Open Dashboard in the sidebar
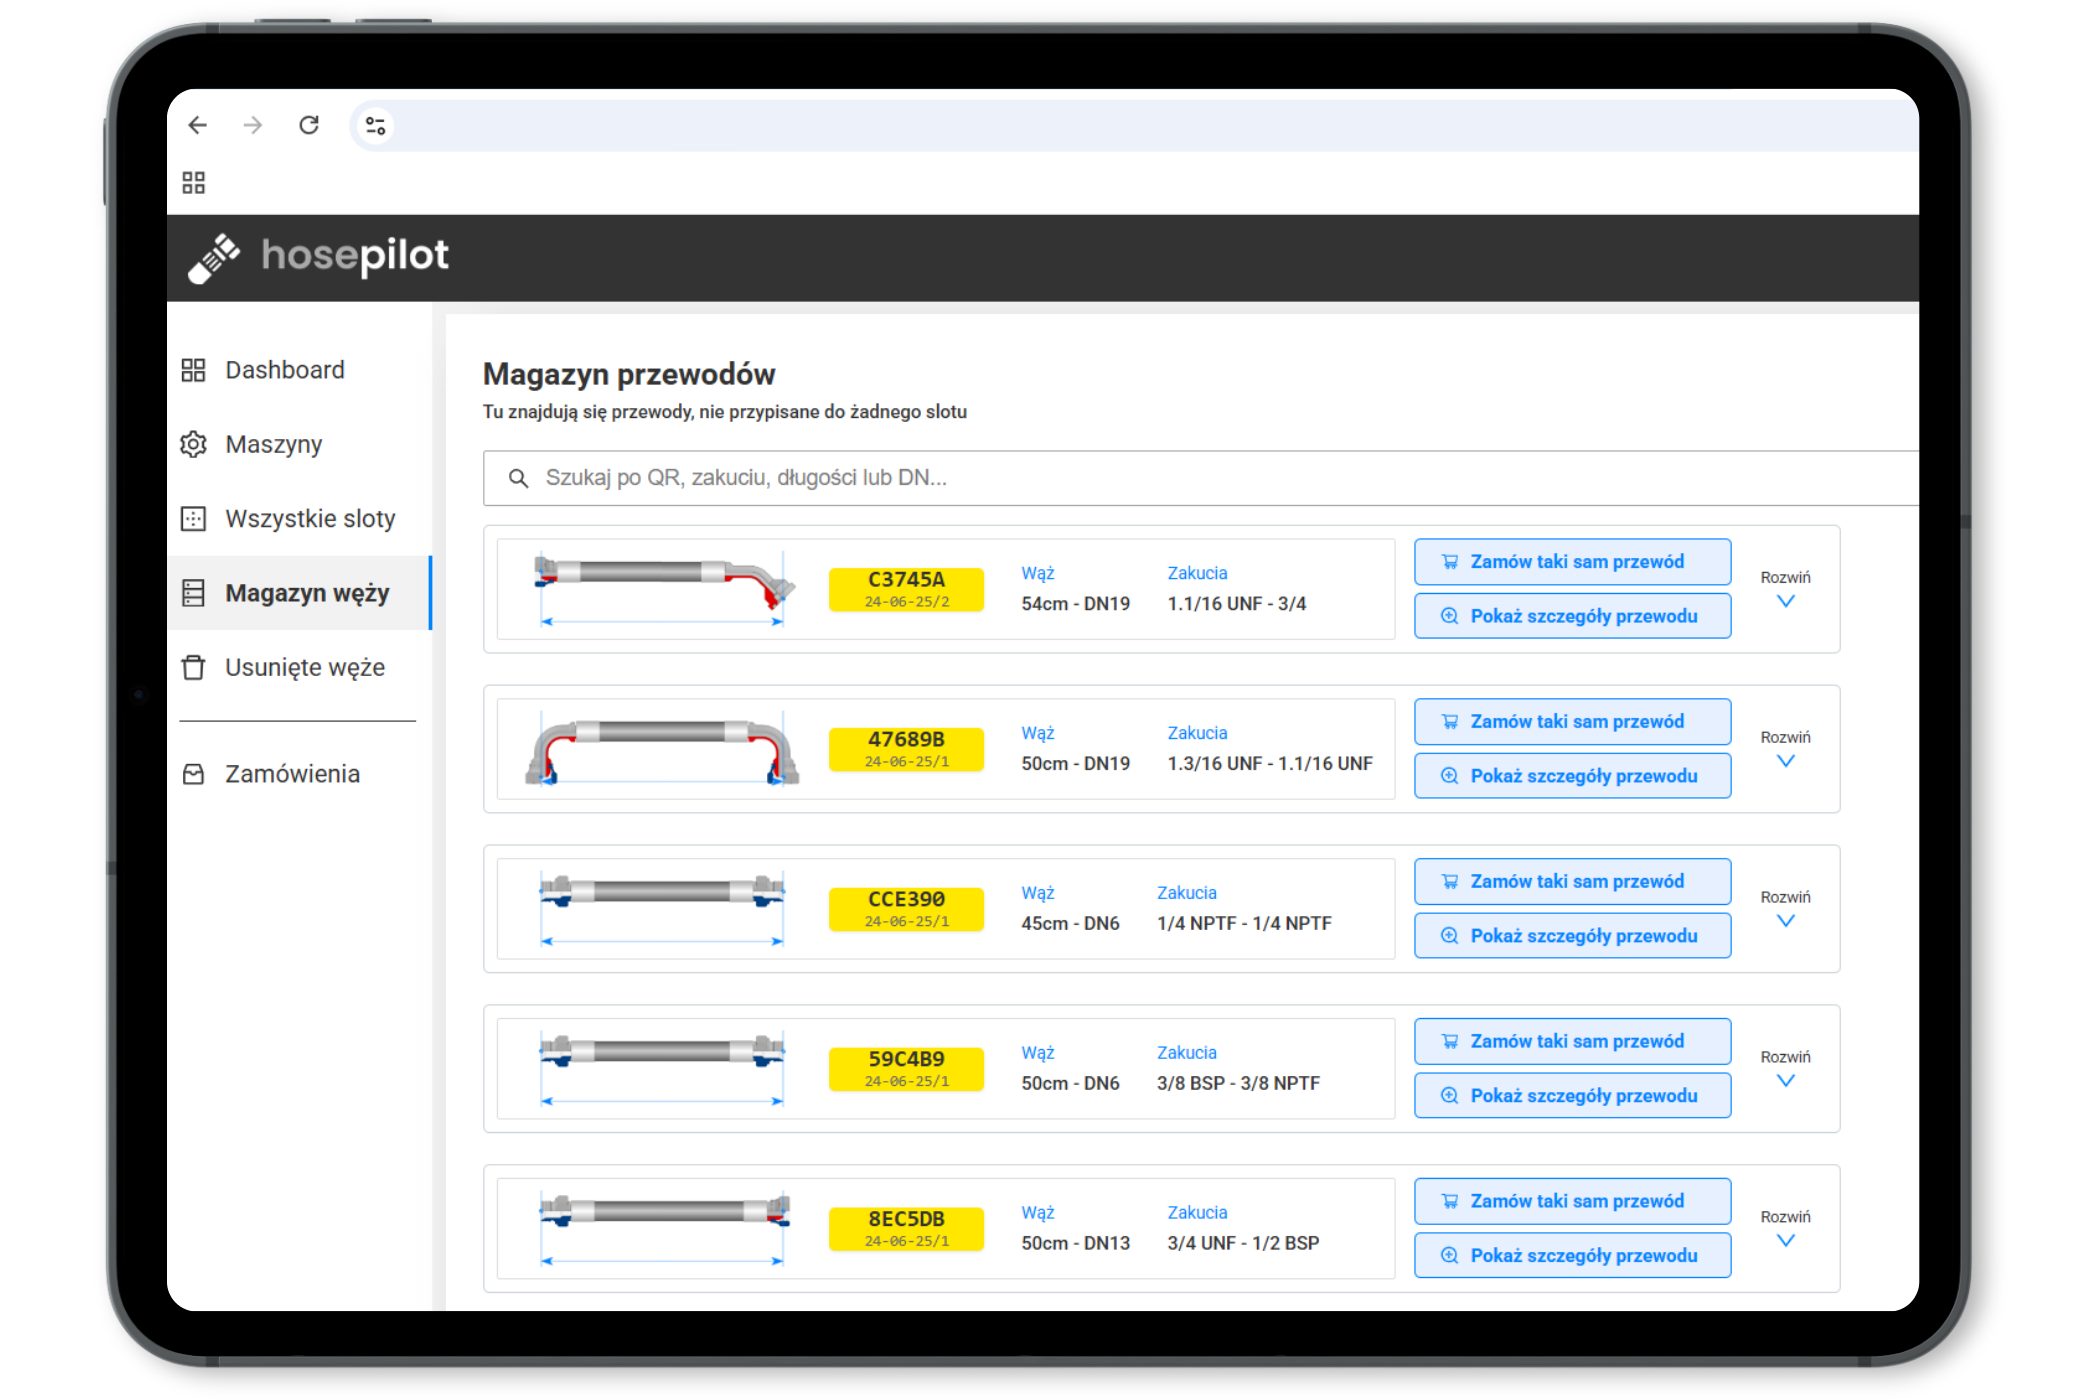 [x=284, y=370]
